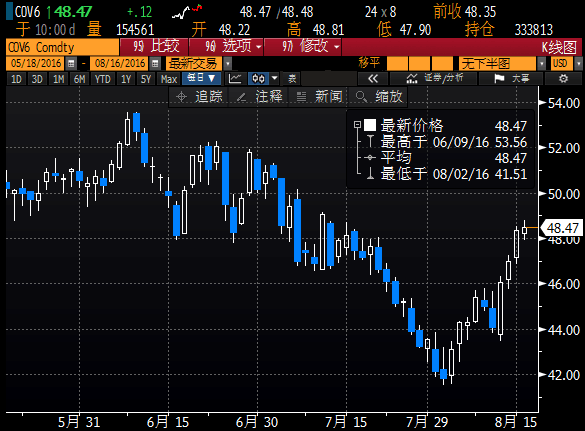Click 95 比较 compare button

pos(154,47)
